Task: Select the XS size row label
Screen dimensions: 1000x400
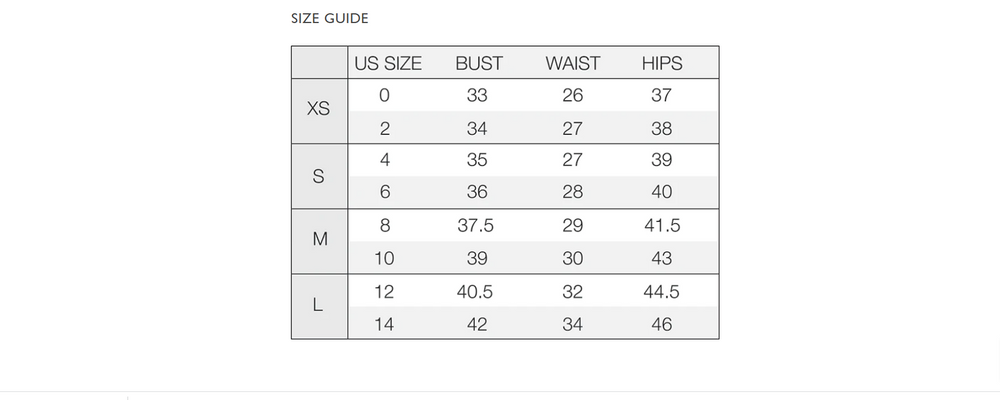Action: click(318, 110)
